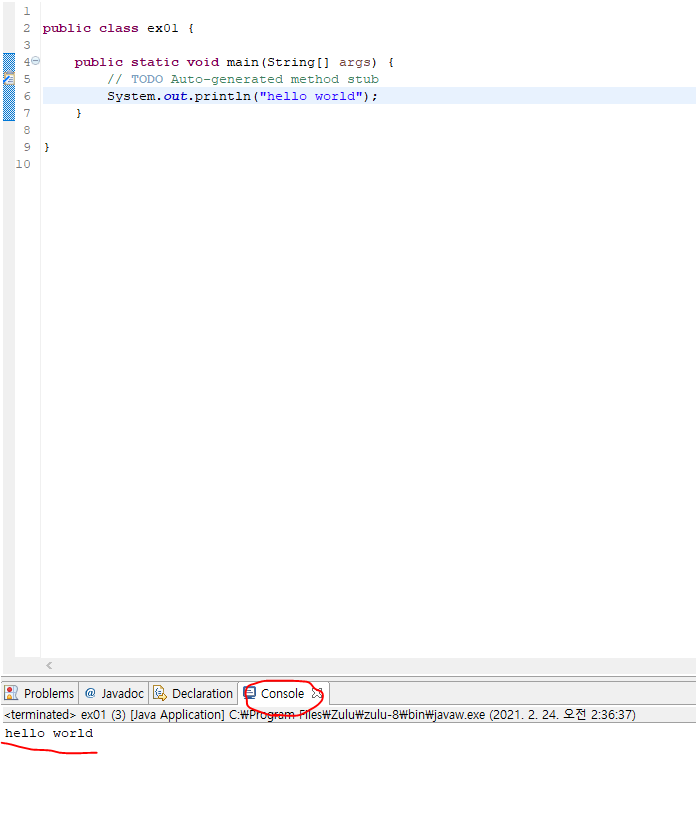The width and height of the screenshot is (696, 828).
Task: Click the Javadoc @ icon
Action: [90, 693]
